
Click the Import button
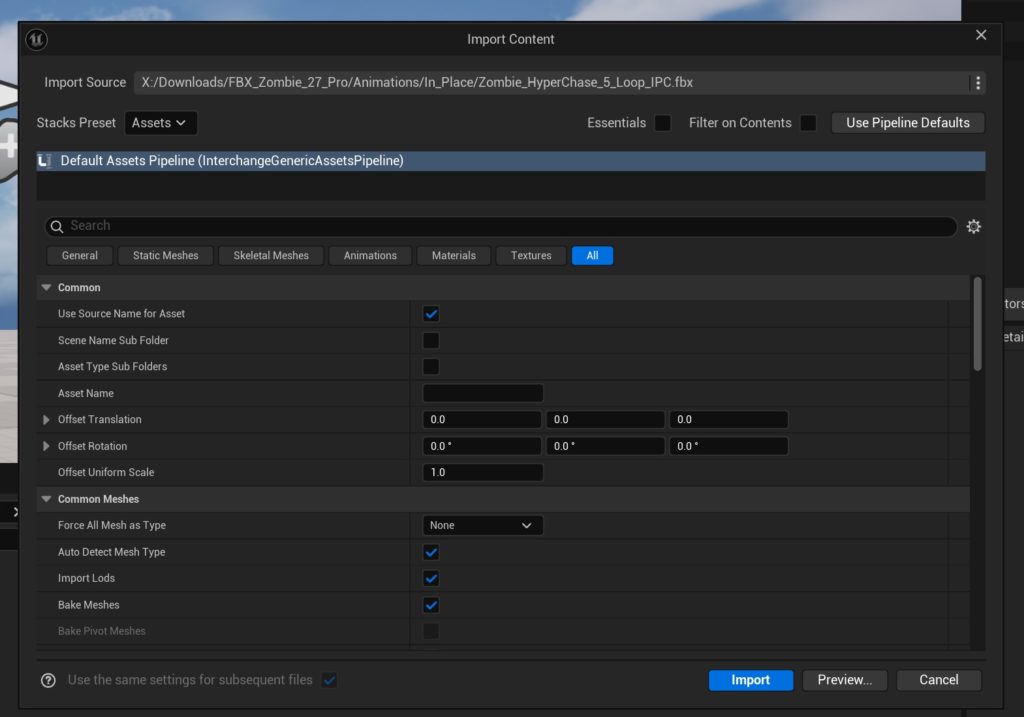click(750, 680)
